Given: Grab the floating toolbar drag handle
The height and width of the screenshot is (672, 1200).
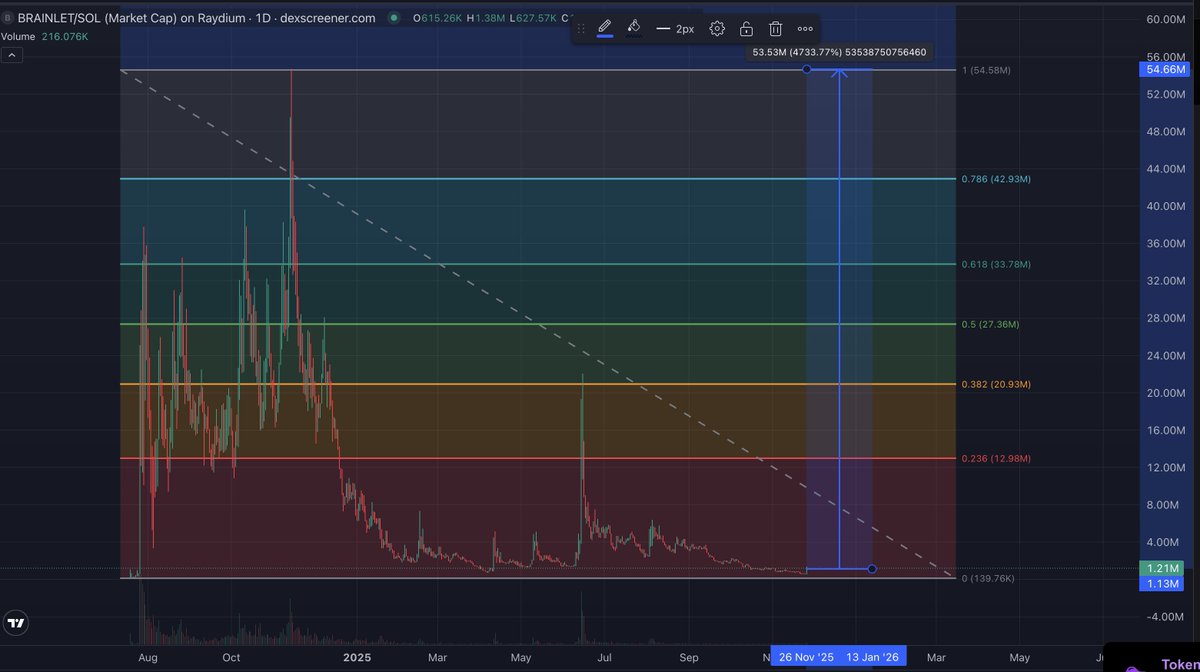Looking at the screenshot, I should click(x=582, y=29).
